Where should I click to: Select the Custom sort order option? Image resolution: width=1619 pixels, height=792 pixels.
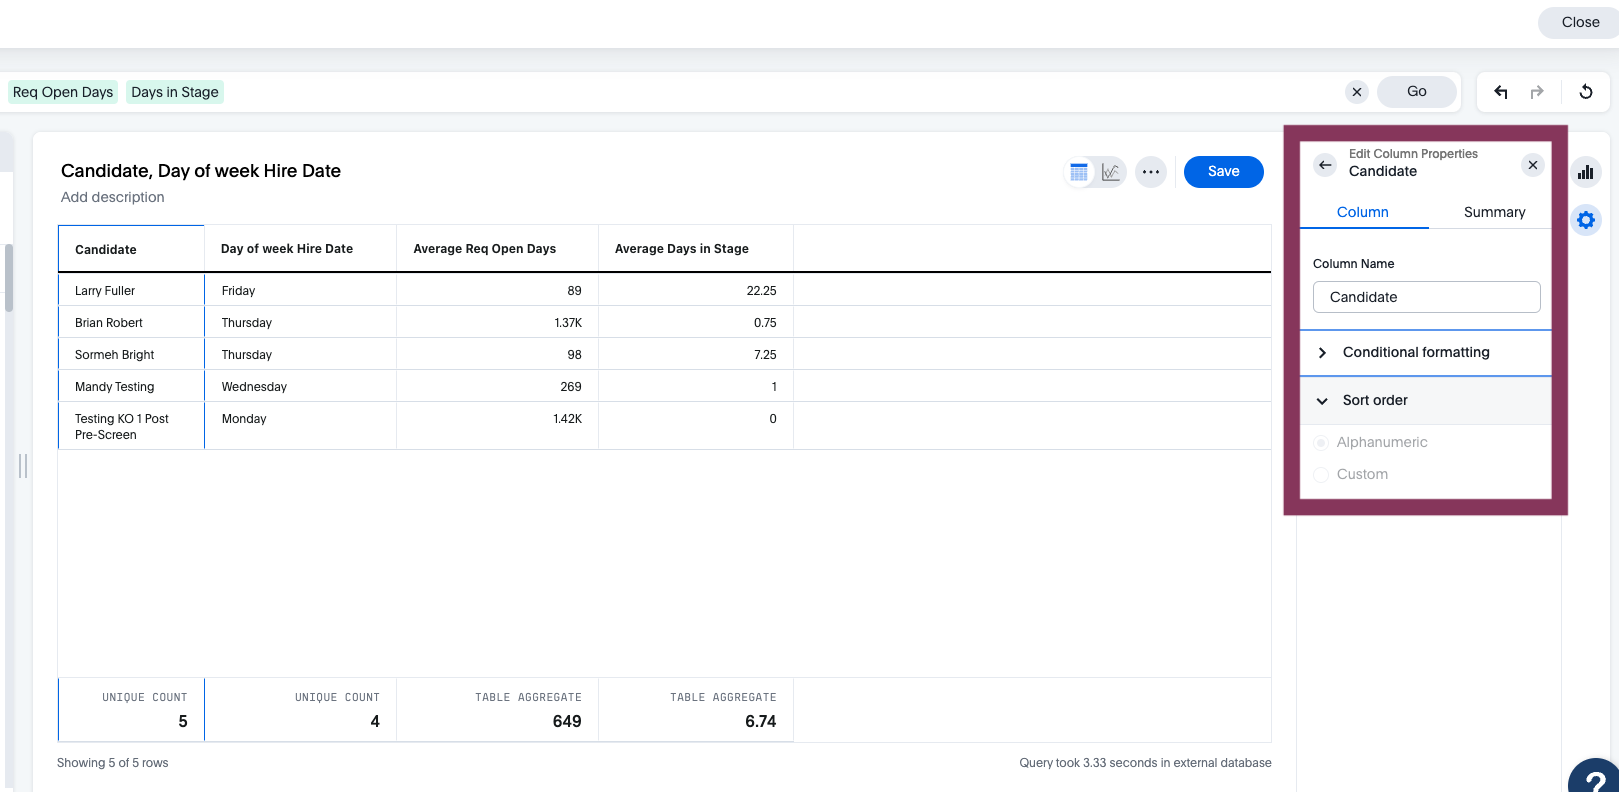[x=1321, y=474]
